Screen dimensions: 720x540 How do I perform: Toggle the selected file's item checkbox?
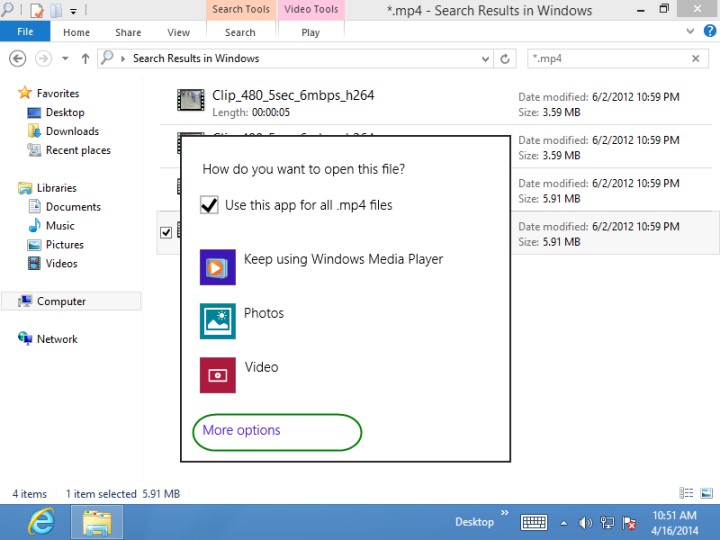point(166,233)
